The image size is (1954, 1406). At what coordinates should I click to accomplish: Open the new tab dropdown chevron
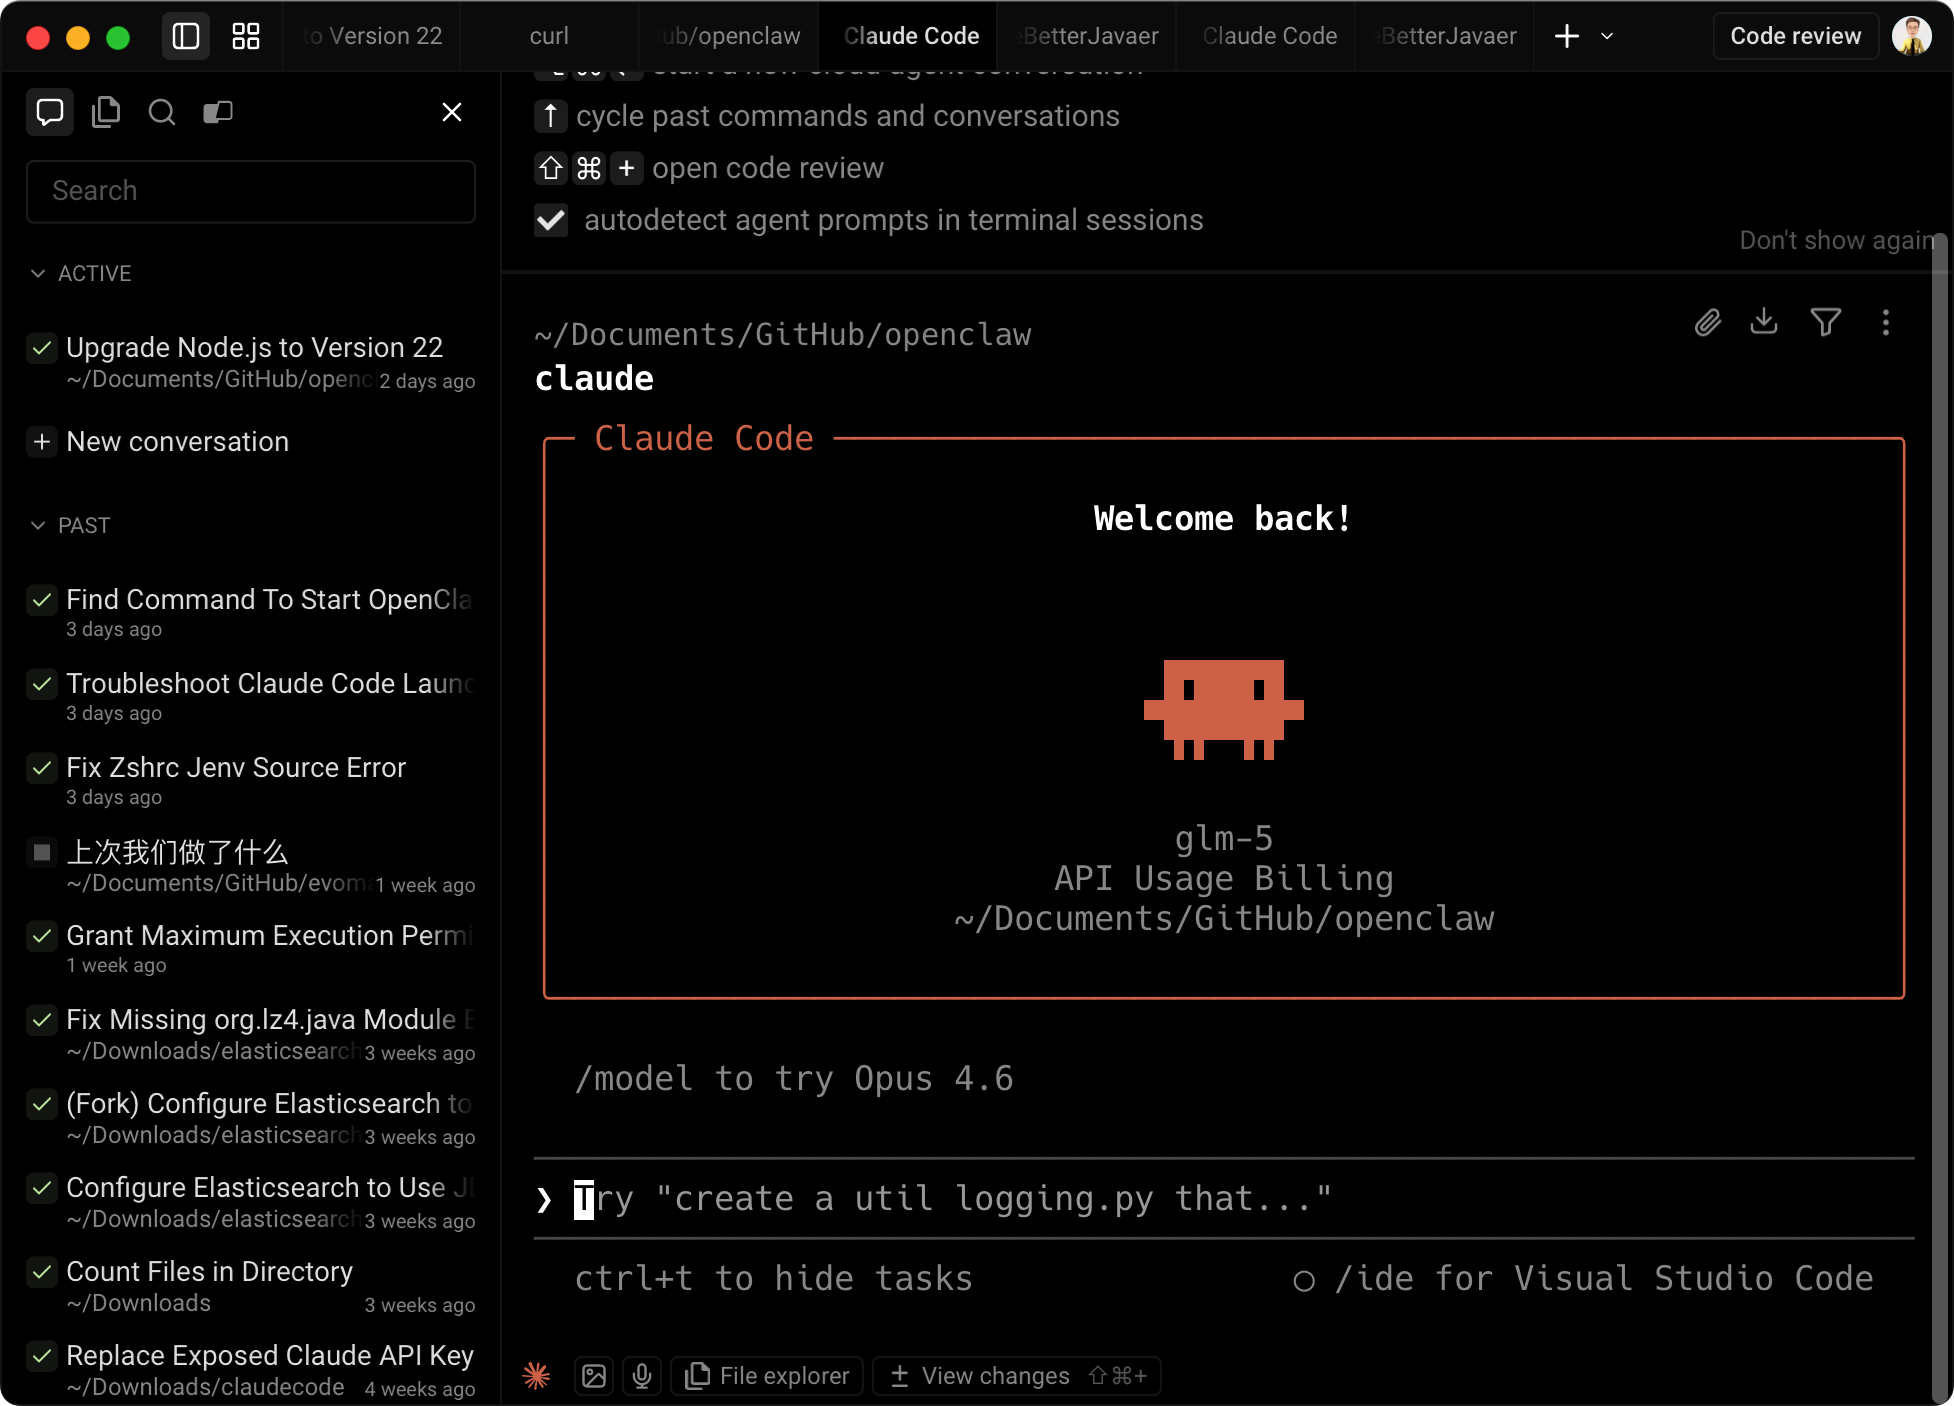click(1607, 36)
